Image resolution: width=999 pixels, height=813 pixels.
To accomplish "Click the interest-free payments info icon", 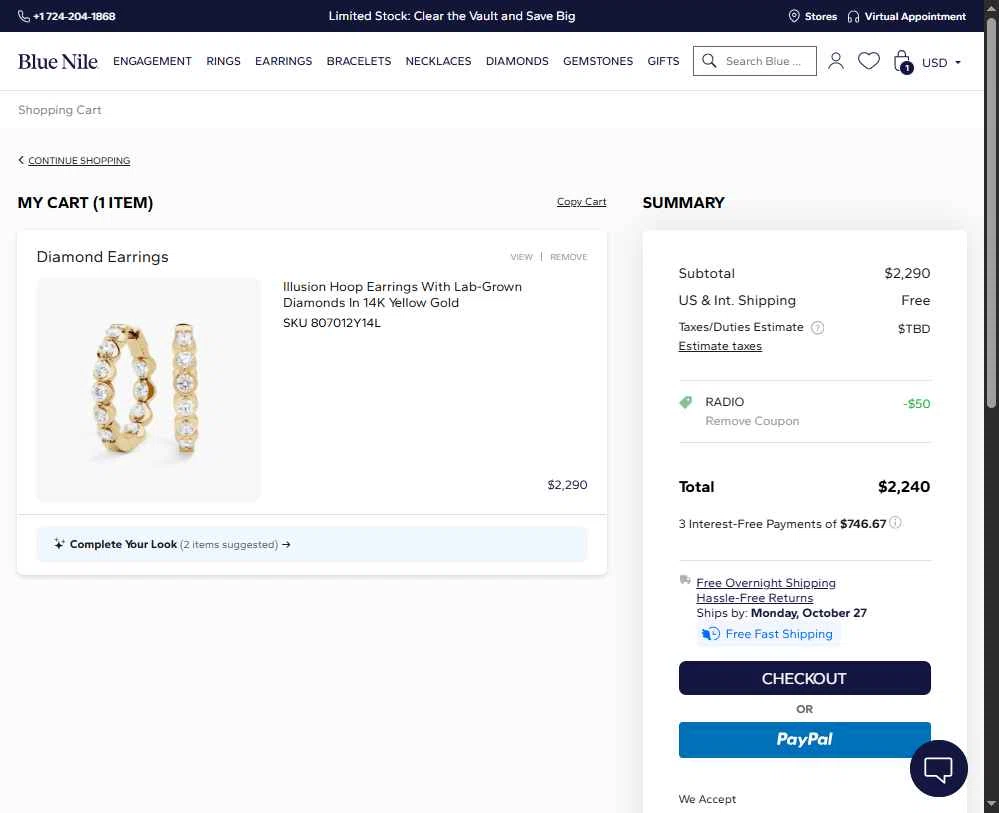I will pos(895,522).
